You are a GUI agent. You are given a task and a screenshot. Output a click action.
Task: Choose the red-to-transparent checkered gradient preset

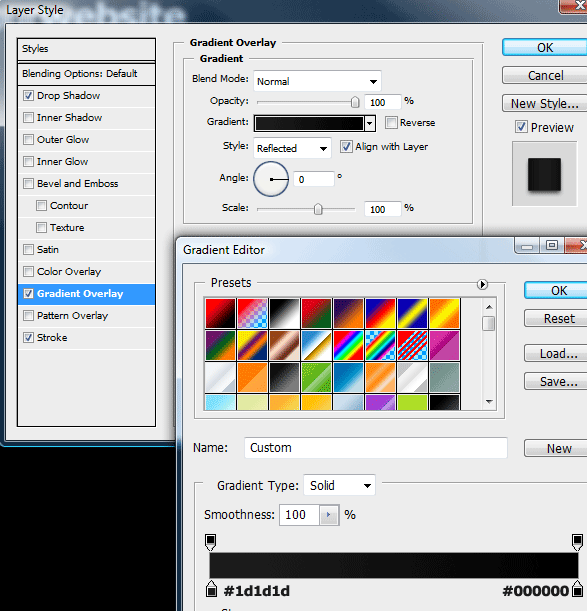[x=252, y=313]
